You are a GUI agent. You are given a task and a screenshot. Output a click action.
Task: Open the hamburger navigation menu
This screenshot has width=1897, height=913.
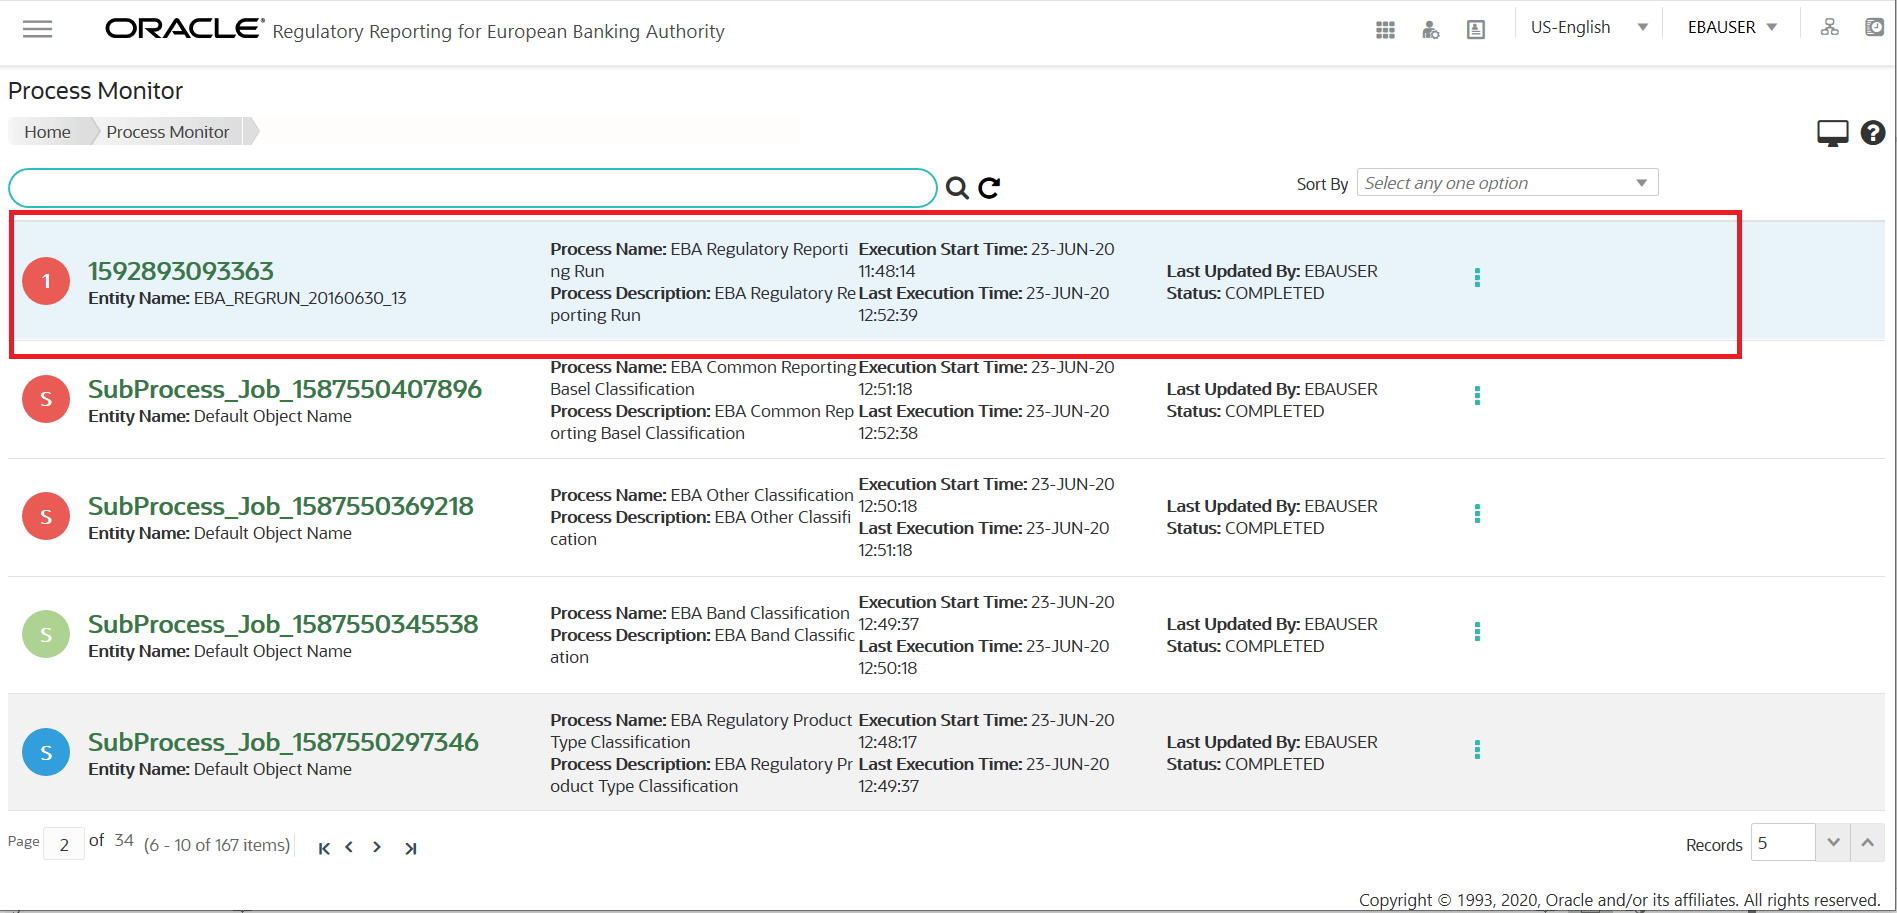click(x=36, y=29)
